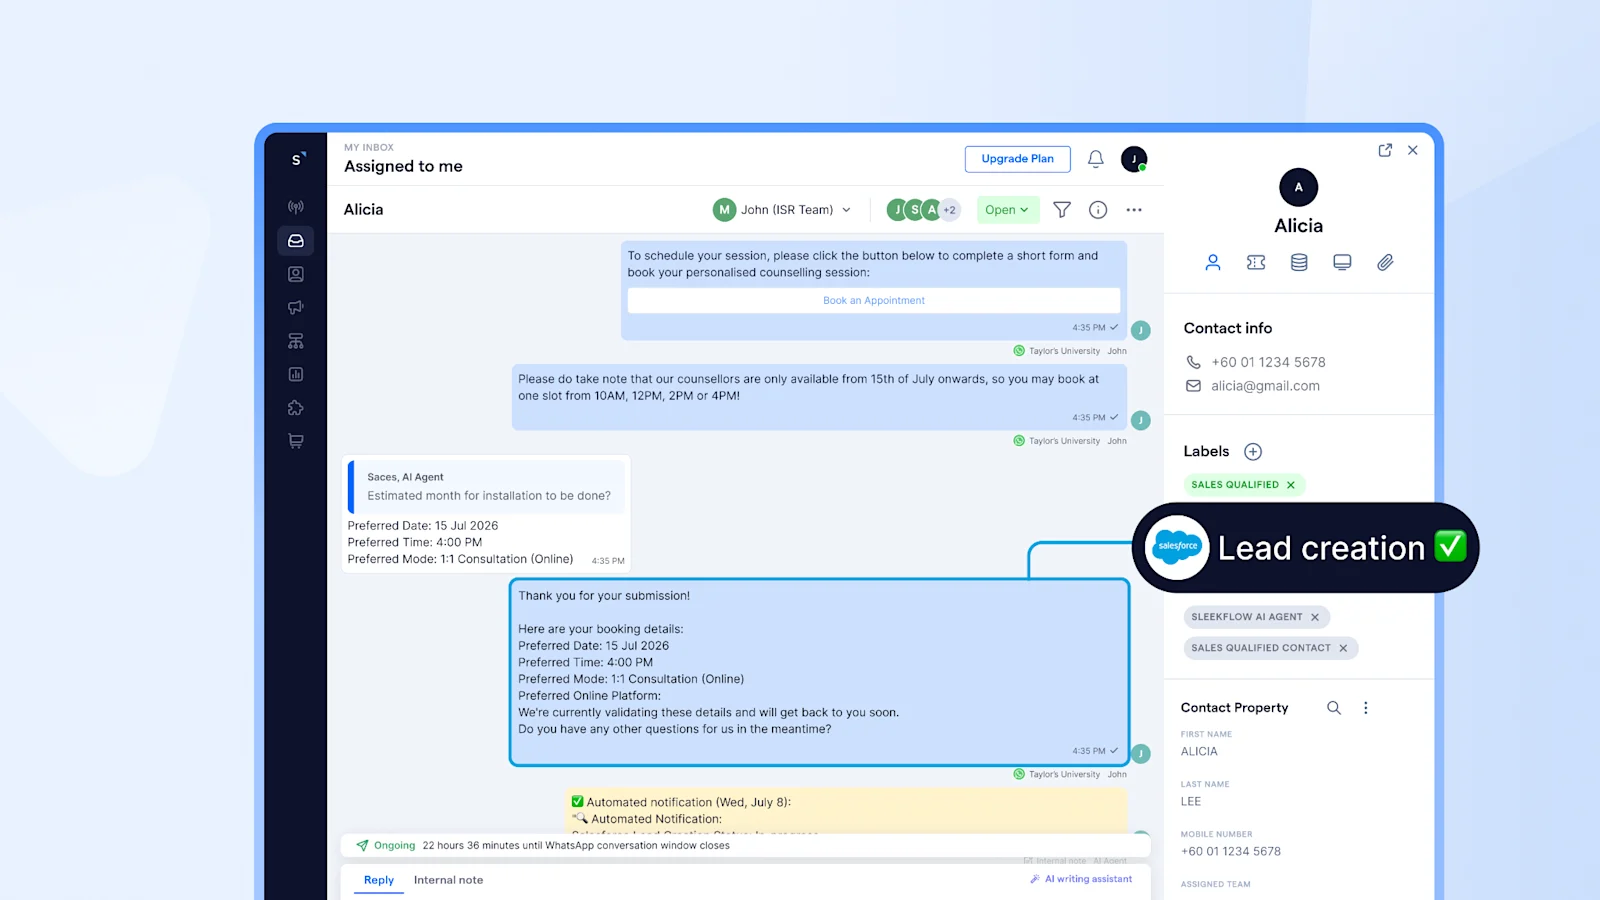Viewport: 1600px width, 900px height.
Task: Click the Upgrade Plan button
Action: 1017,159
